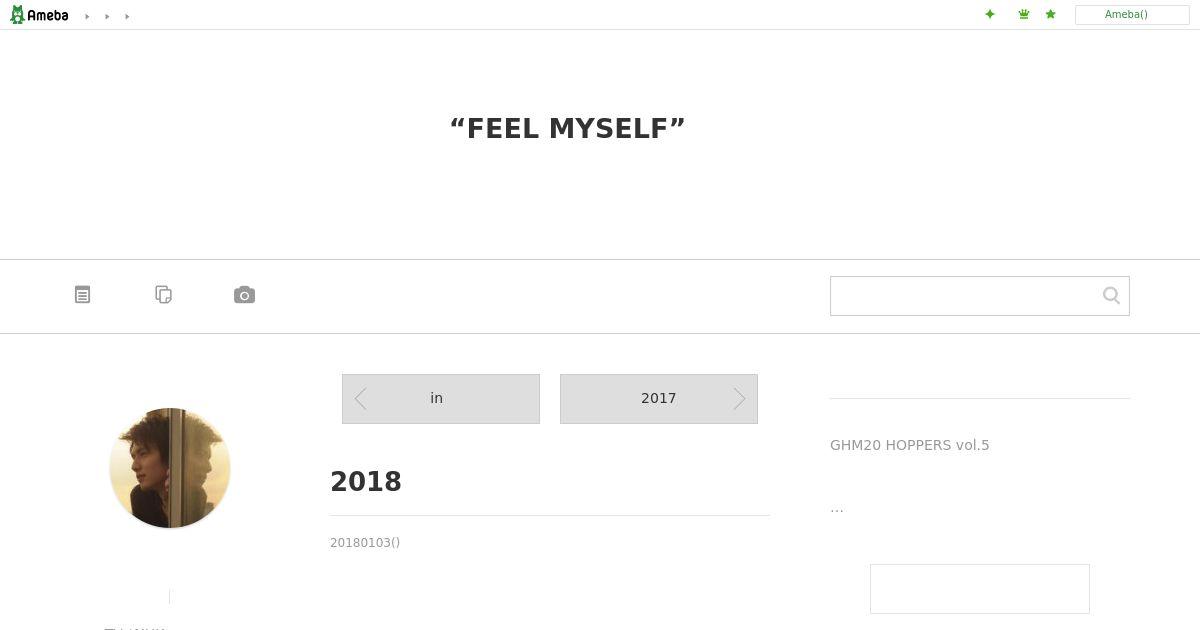Click the Ameba logo
Viewport: 1200px width, 630px height.
[39, 15]
